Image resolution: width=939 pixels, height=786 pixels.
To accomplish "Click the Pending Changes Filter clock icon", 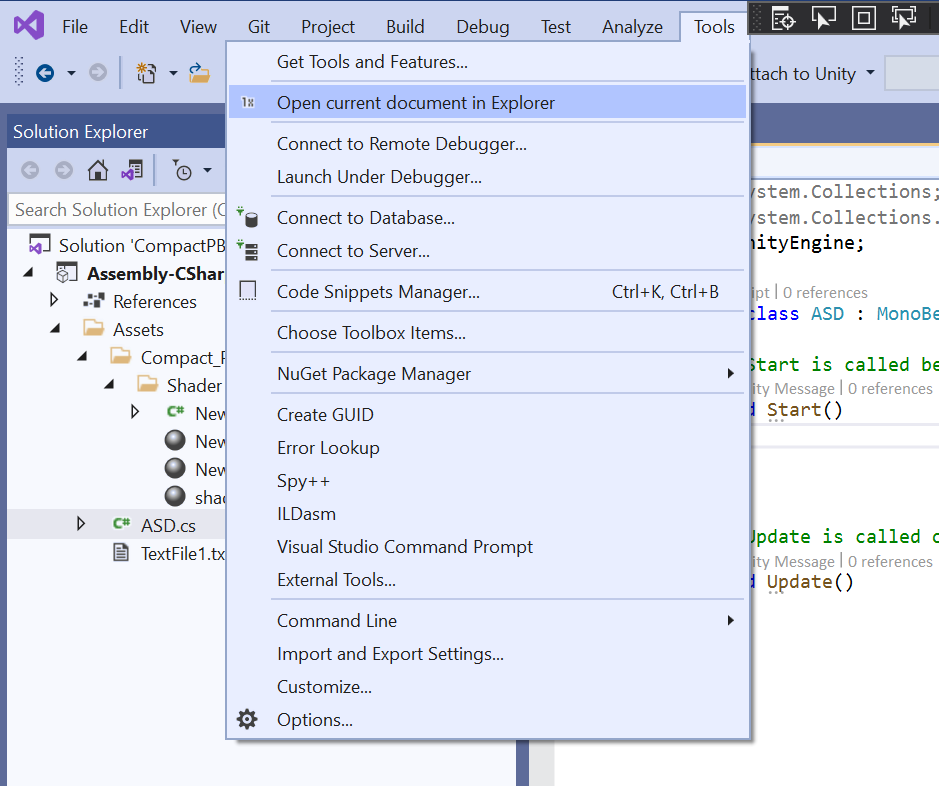I will (182, 171).
